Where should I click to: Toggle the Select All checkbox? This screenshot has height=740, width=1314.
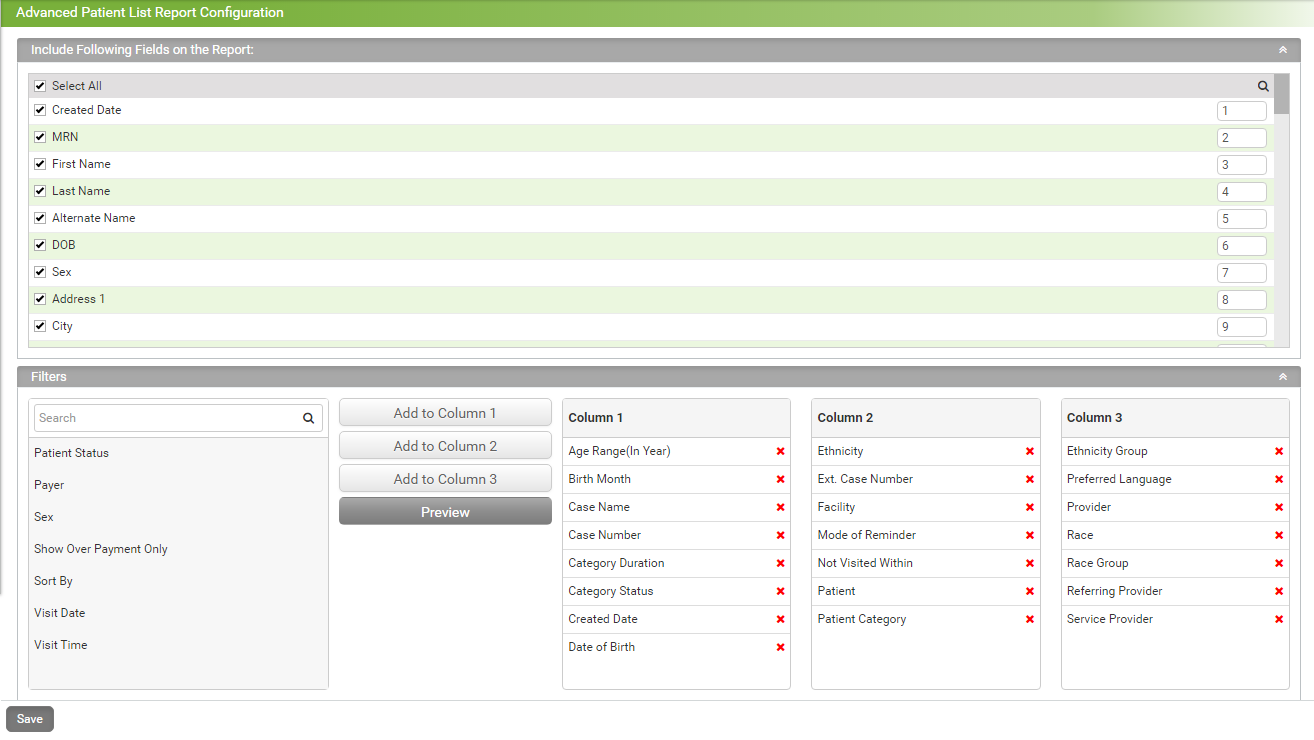point(39,86)
